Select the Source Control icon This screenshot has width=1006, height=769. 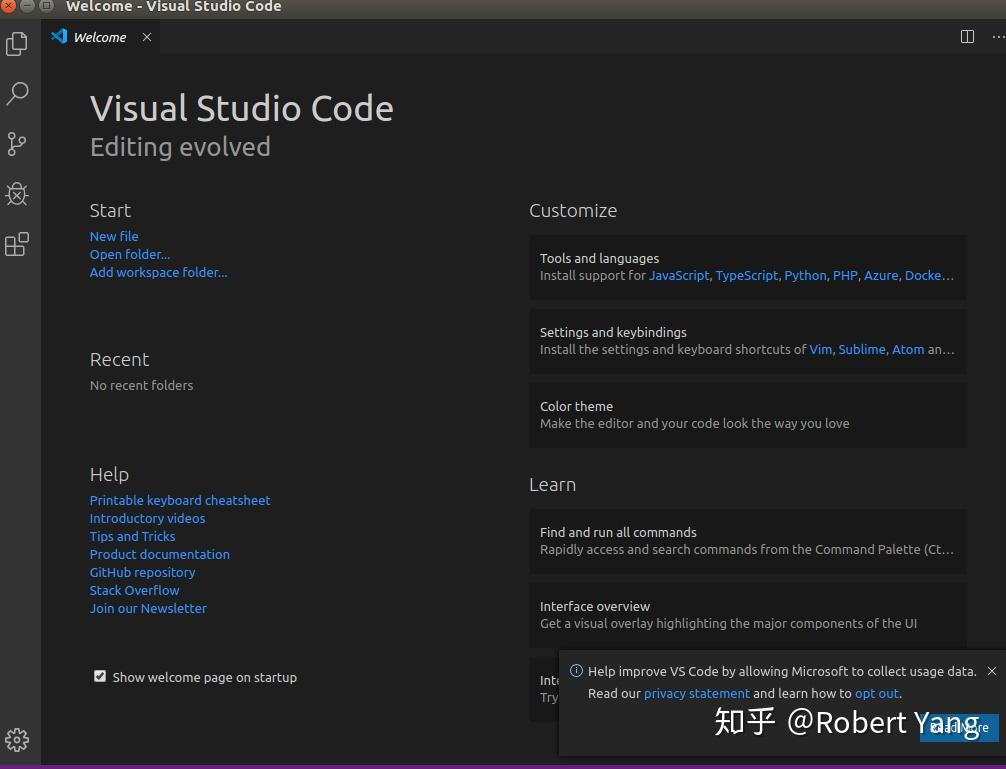16,144
